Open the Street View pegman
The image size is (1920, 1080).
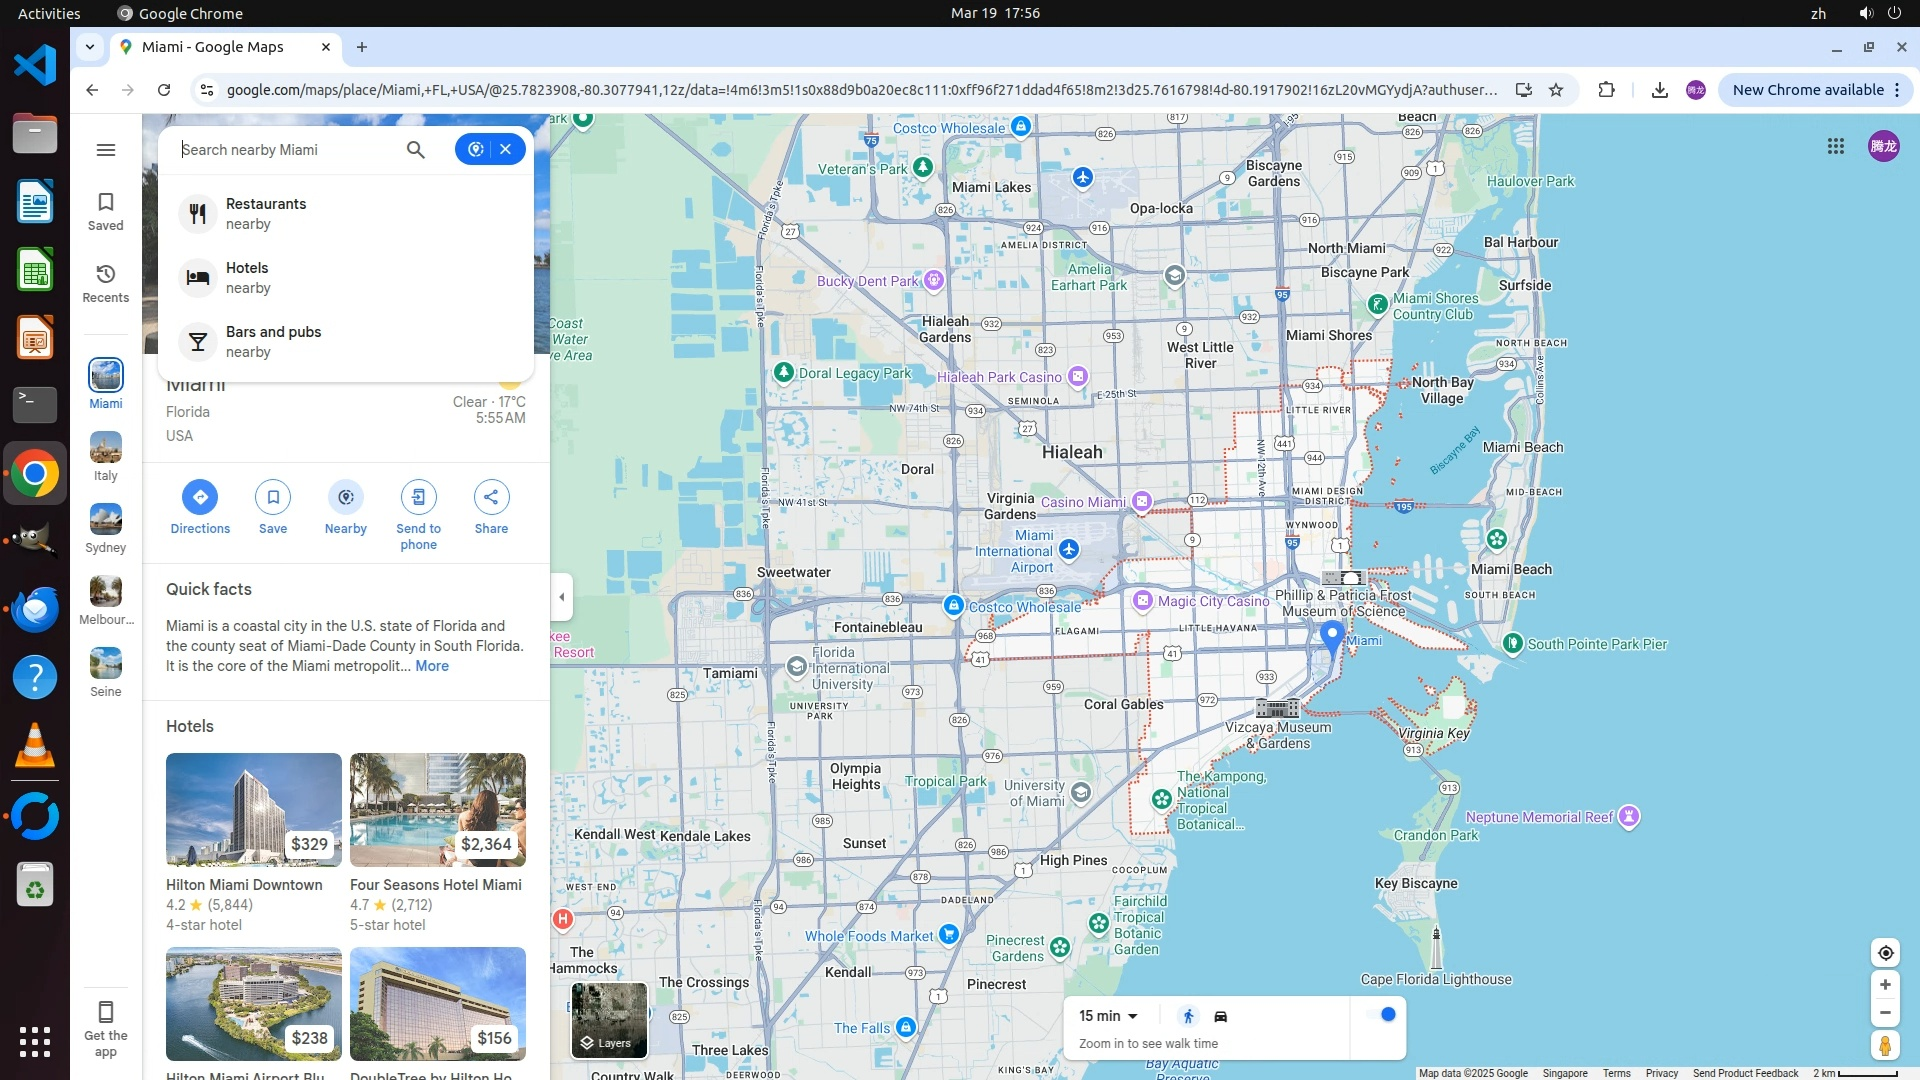coord(1885,1046)
